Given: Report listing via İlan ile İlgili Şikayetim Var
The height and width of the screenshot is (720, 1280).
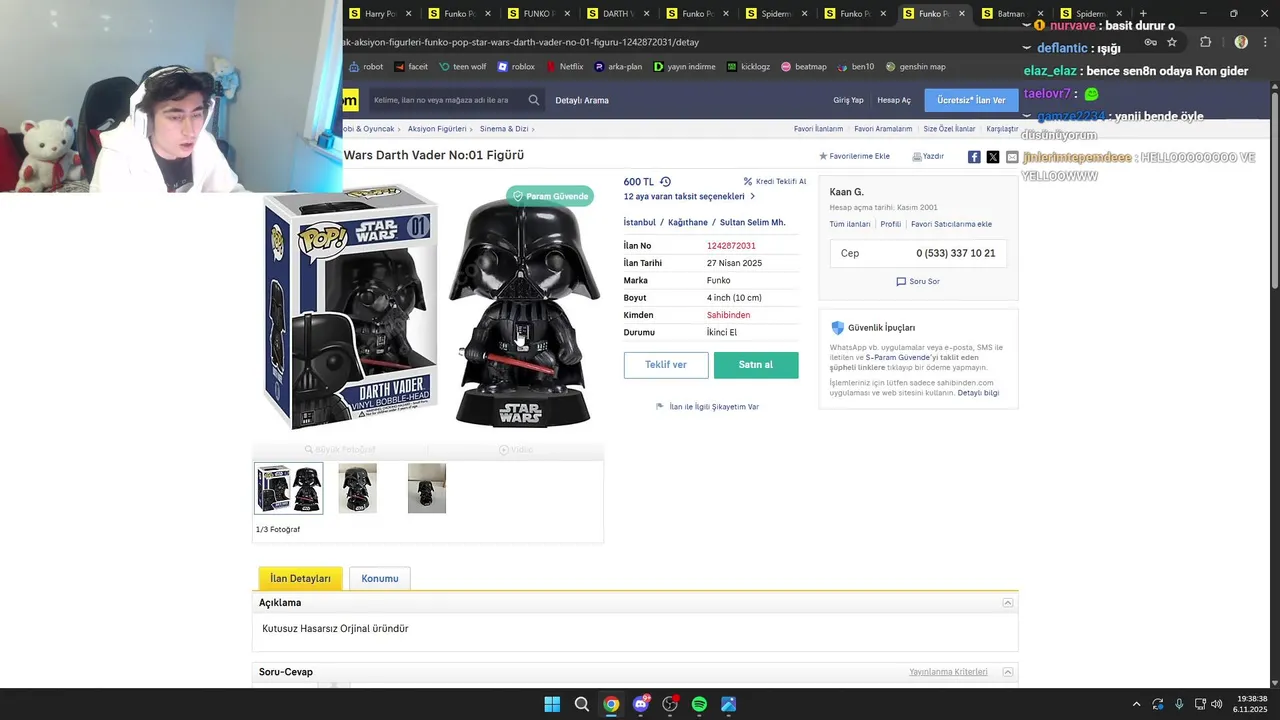Looking at the screenshot, I should pos(707,407).
